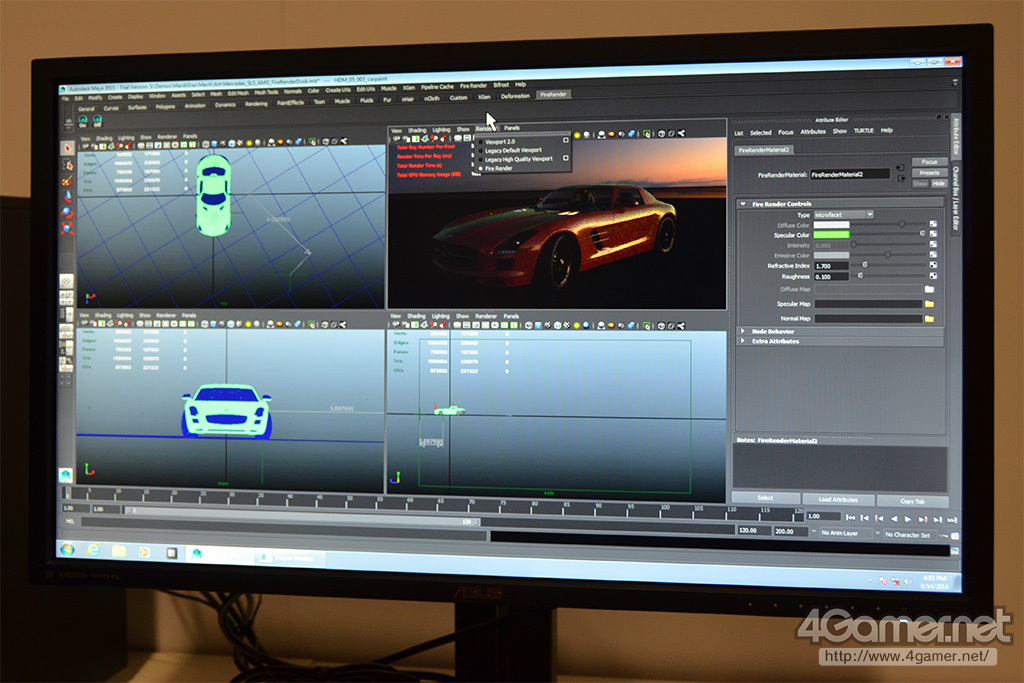Switch to the Rendering shelf tab
This screenshot has height=683, width=1024.
tap(256, 103)
